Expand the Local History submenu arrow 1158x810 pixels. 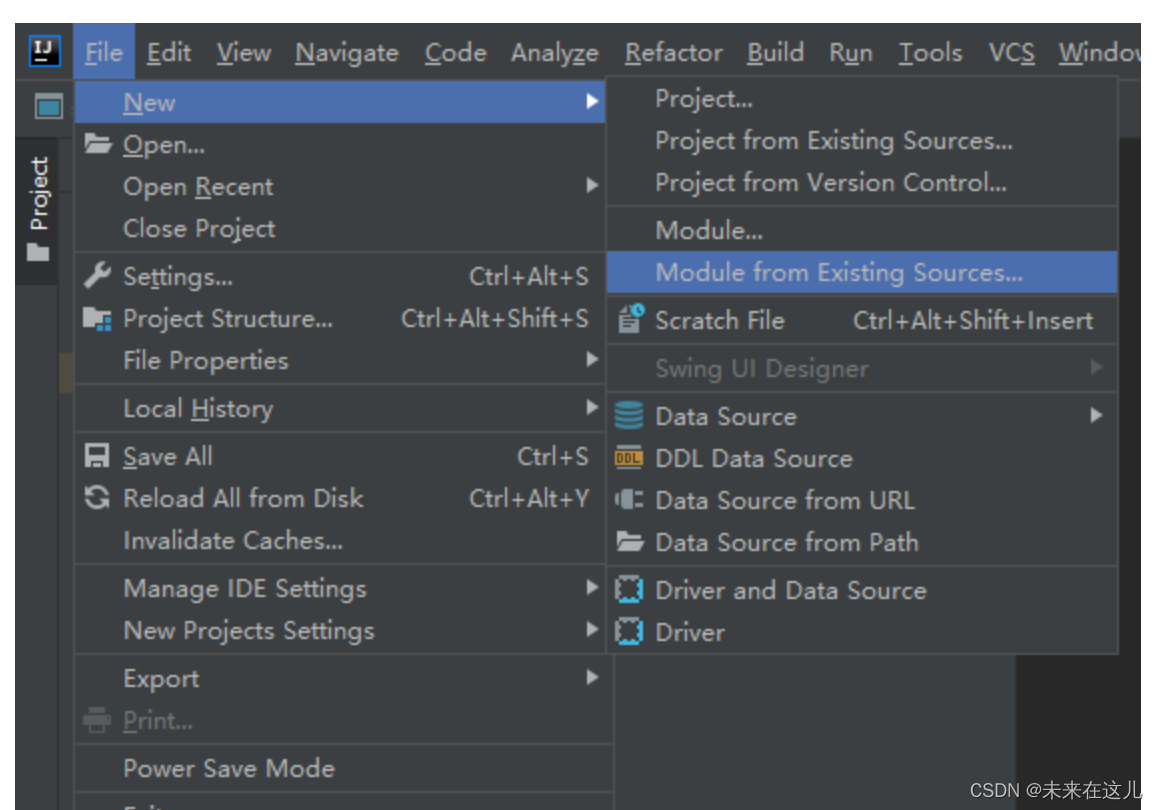(x=592, y=408)
